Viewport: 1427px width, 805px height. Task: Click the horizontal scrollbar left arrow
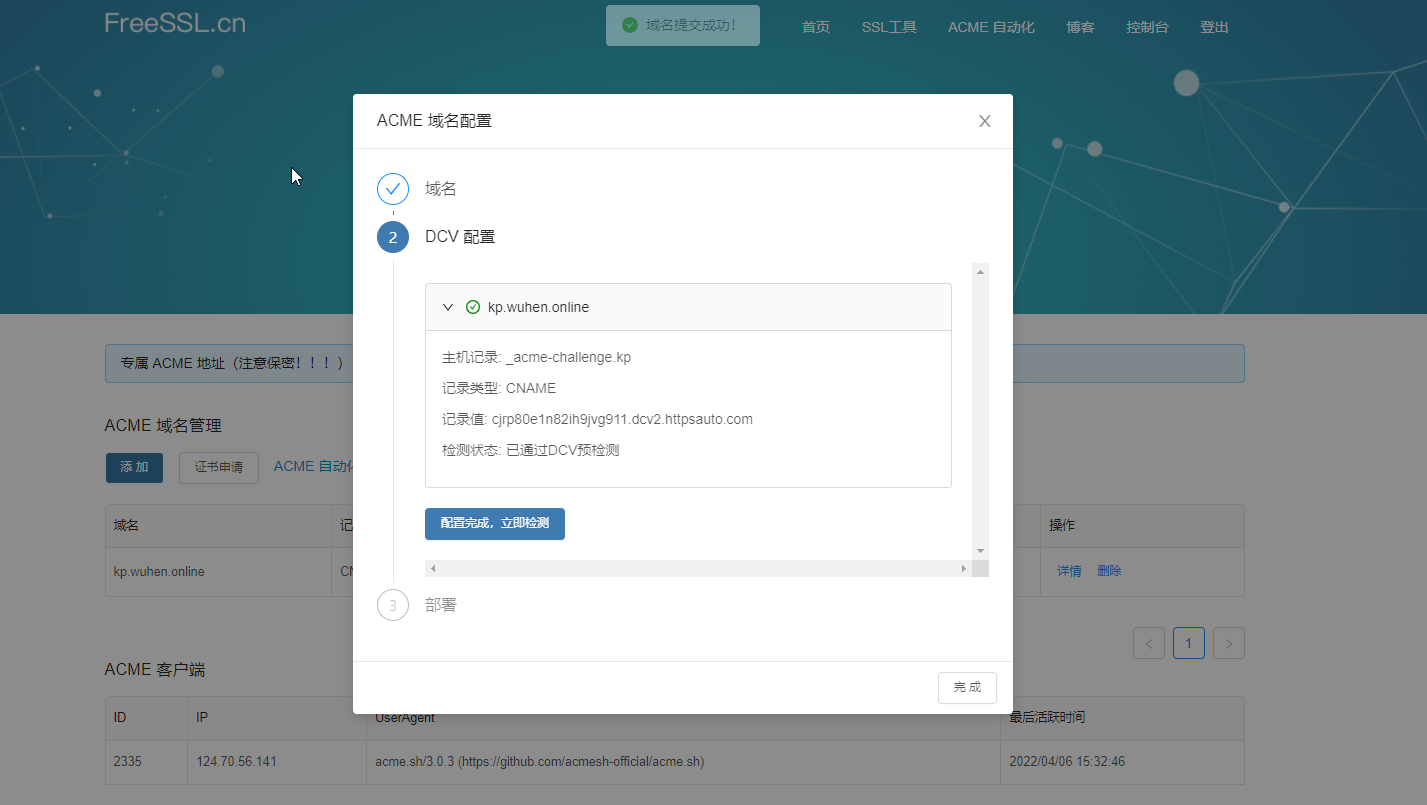(x=432, y=568)
